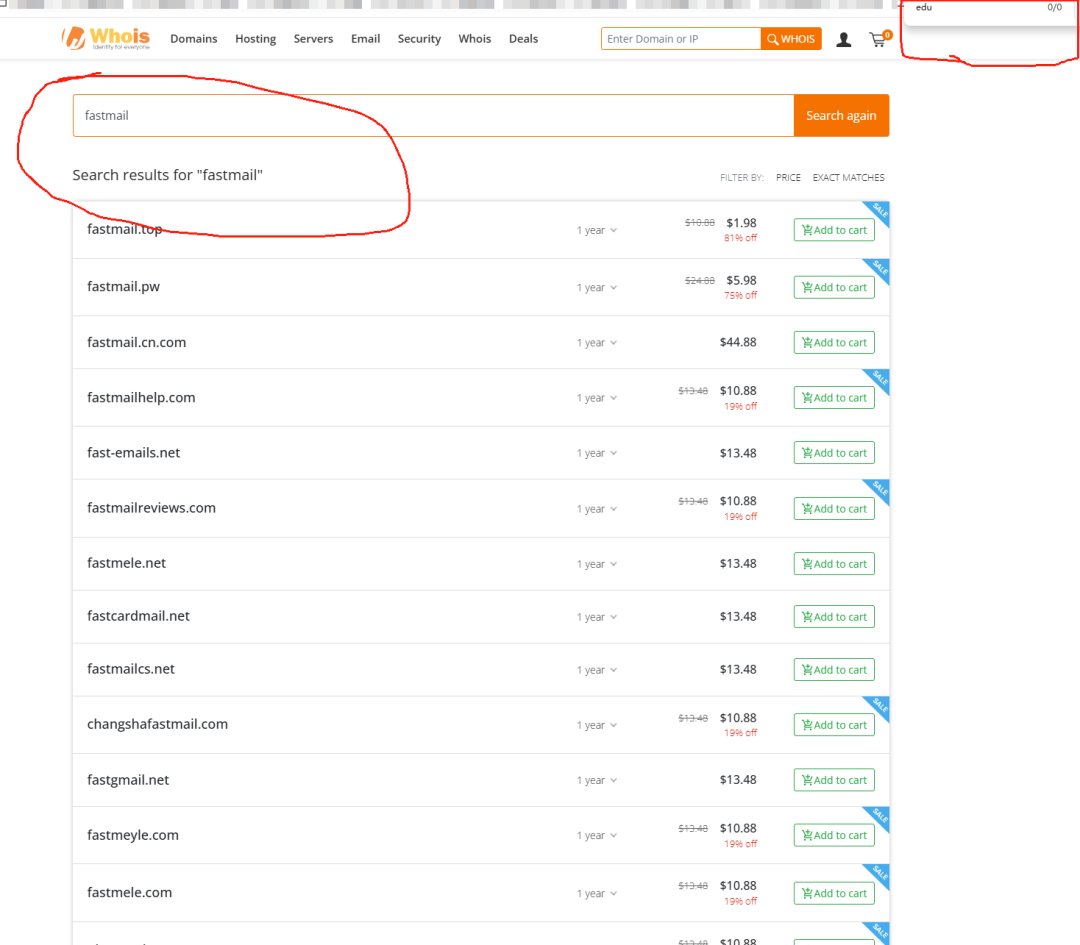Filter results by Price
The width and height of the screenshot is (1080, 945).
click(788, 178)
